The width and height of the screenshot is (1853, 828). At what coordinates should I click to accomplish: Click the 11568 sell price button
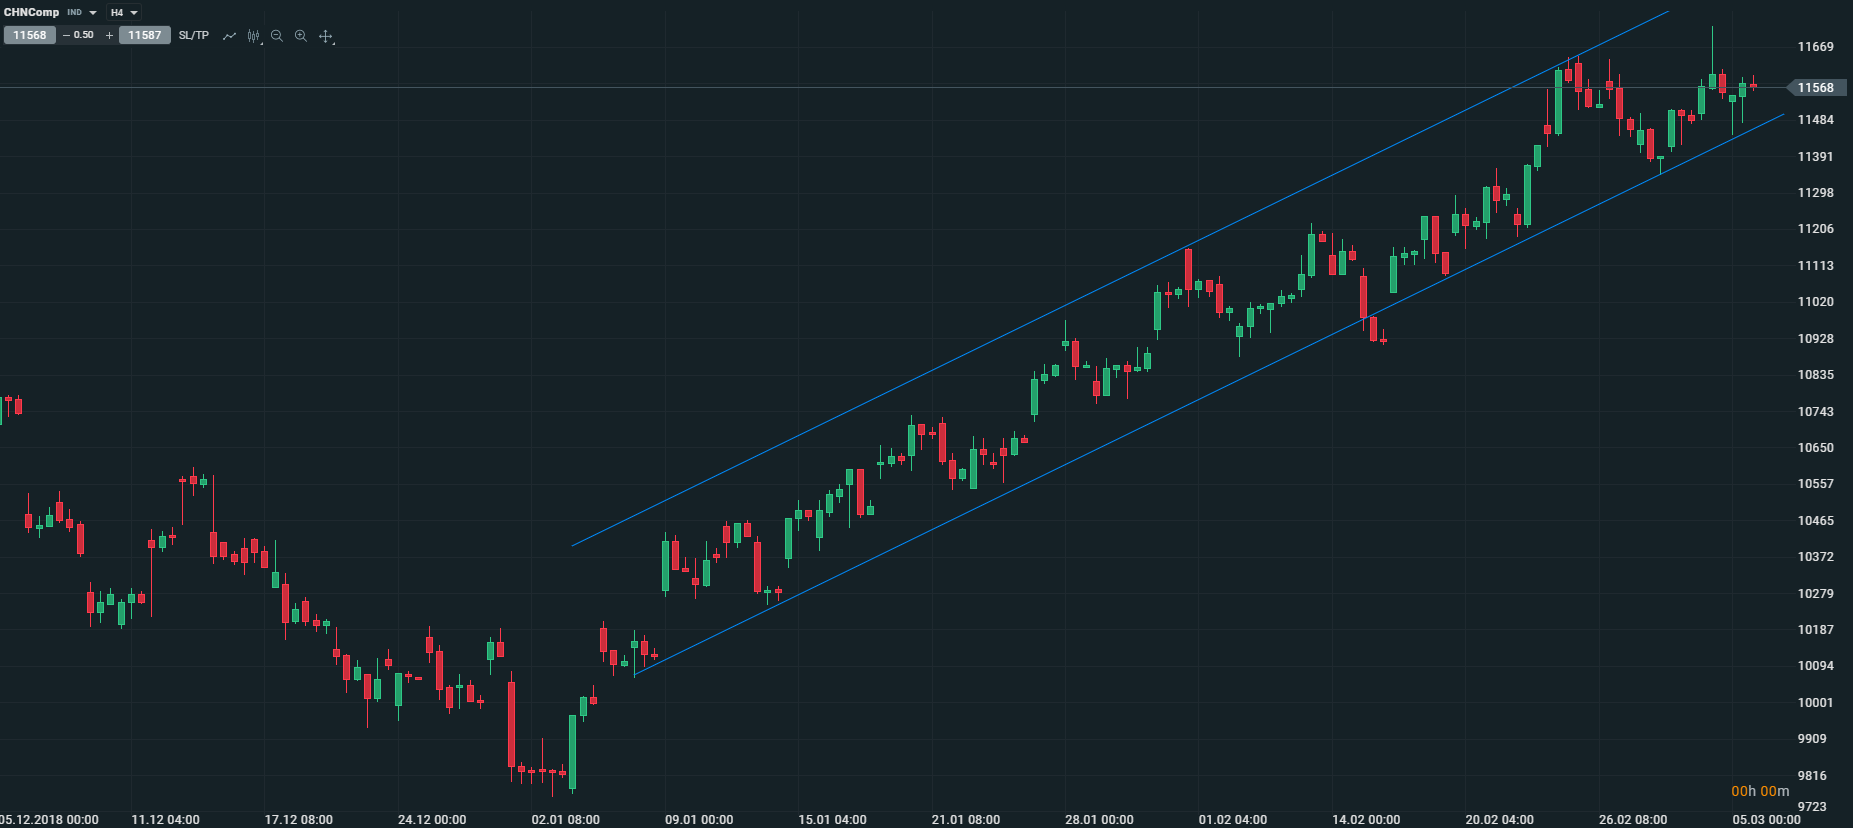tap(30, 35)
